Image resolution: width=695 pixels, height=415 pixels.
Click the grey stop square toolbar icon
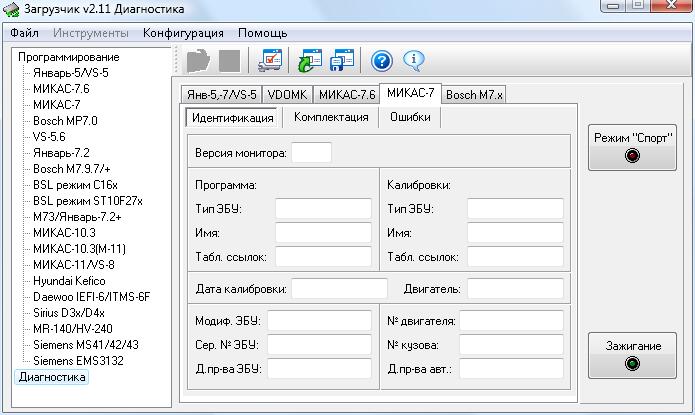[x=230, y=61]
